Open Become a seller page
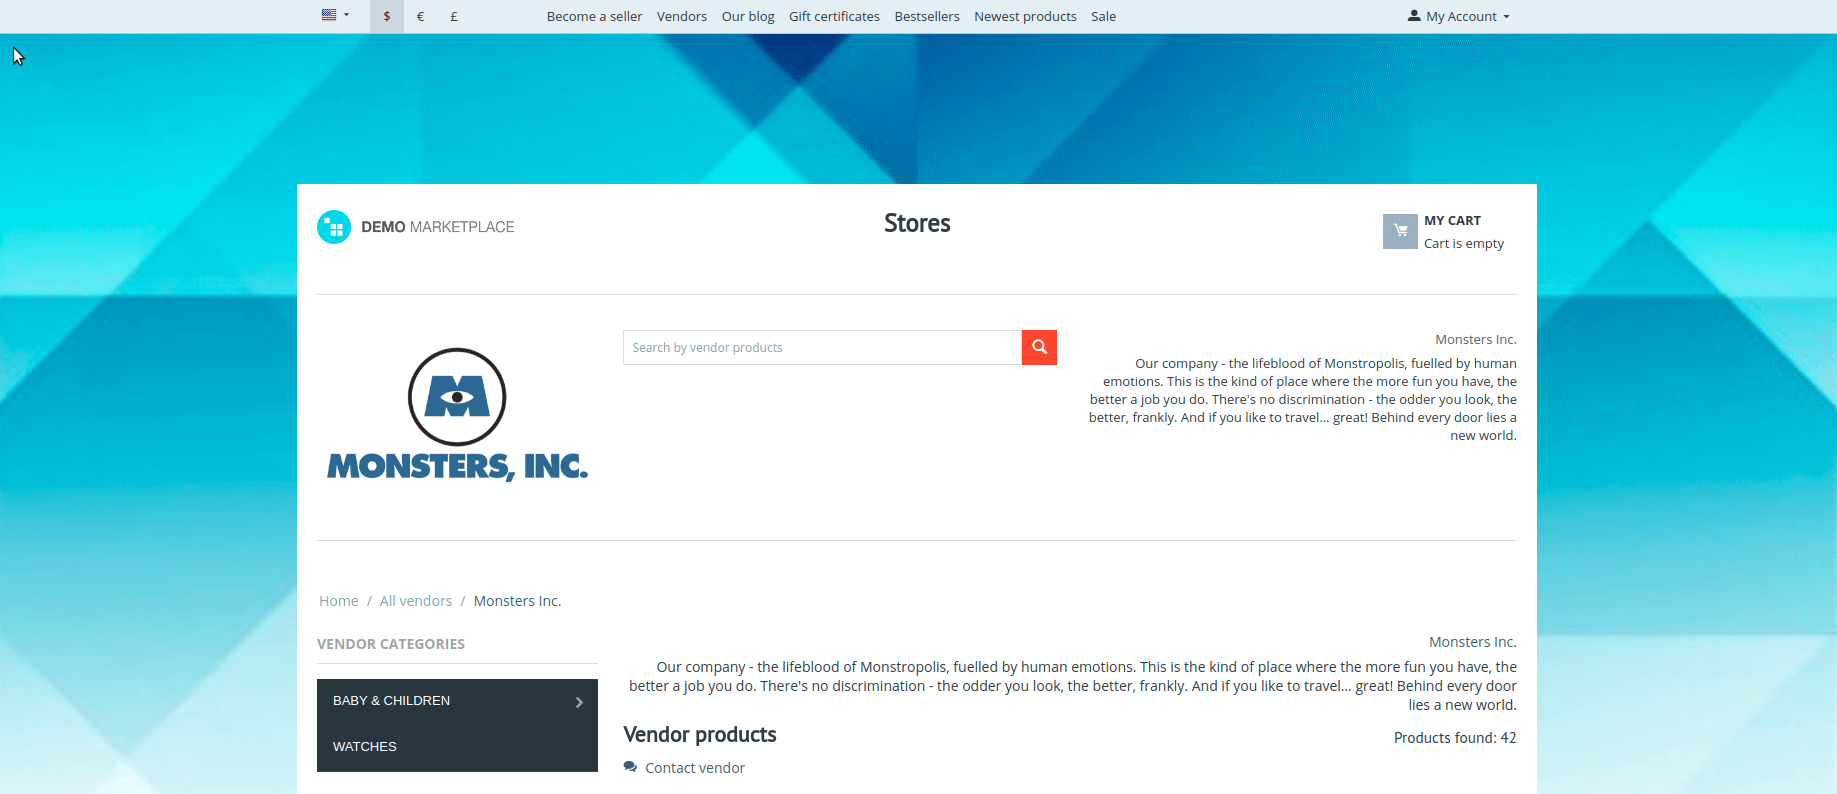 pos(594,16)
